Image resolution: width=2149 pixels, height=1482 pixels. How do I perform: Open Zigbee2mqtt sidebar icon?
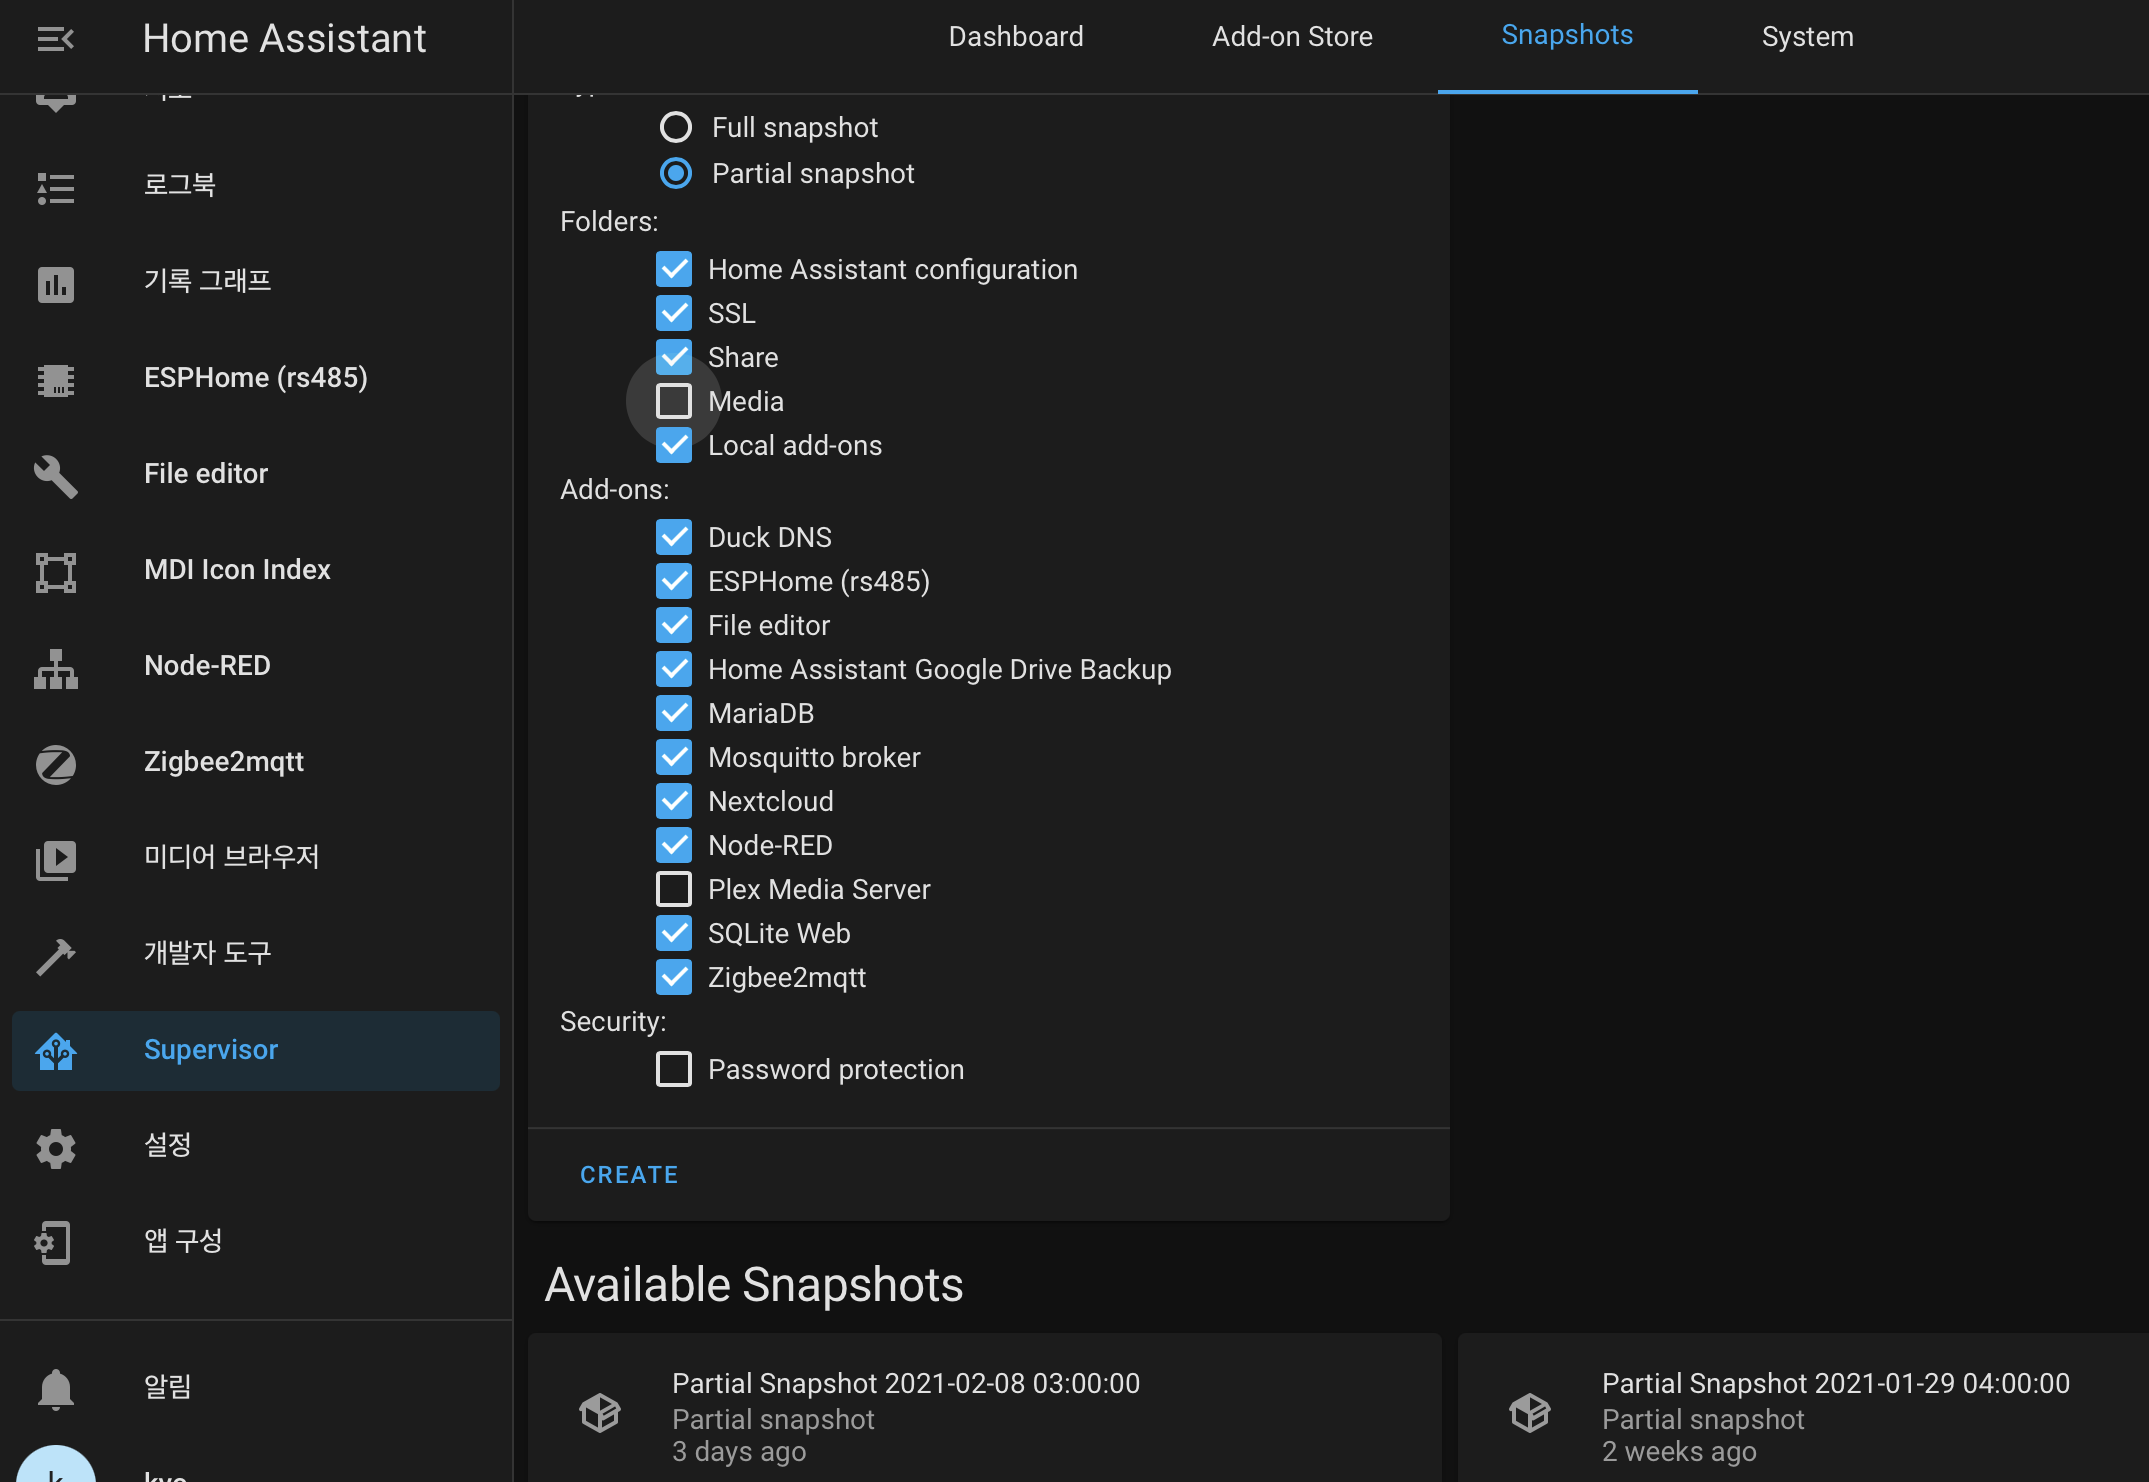point(55,764)
